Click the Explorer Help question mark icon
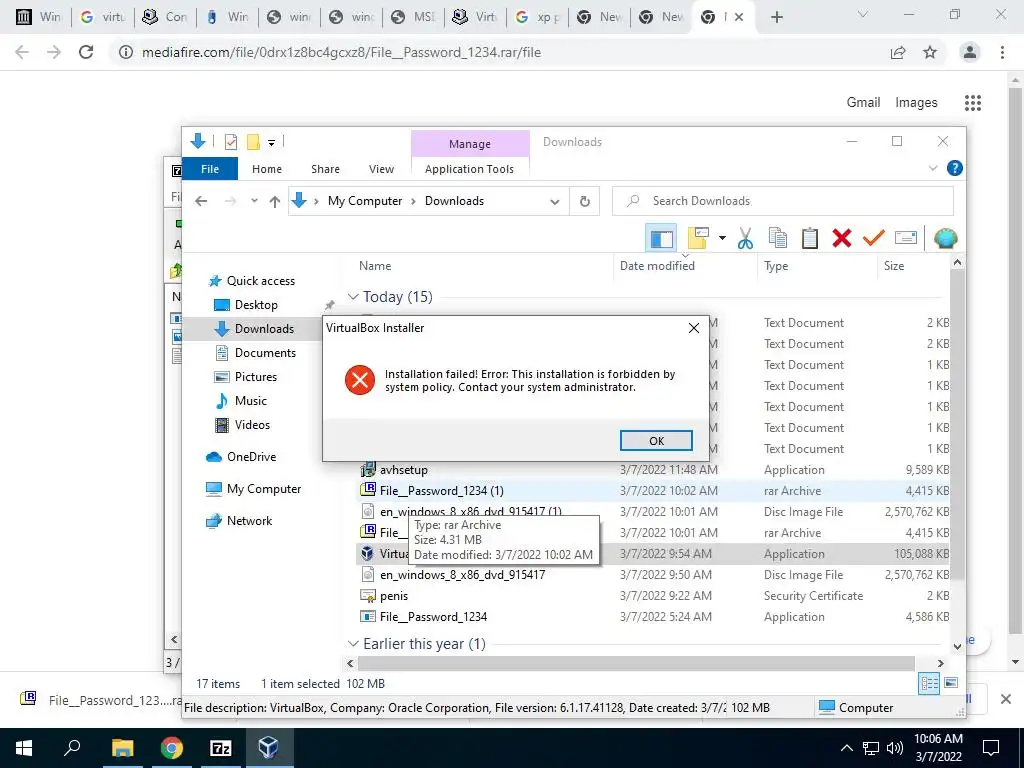1024x768 pixels. coord(954,168)
